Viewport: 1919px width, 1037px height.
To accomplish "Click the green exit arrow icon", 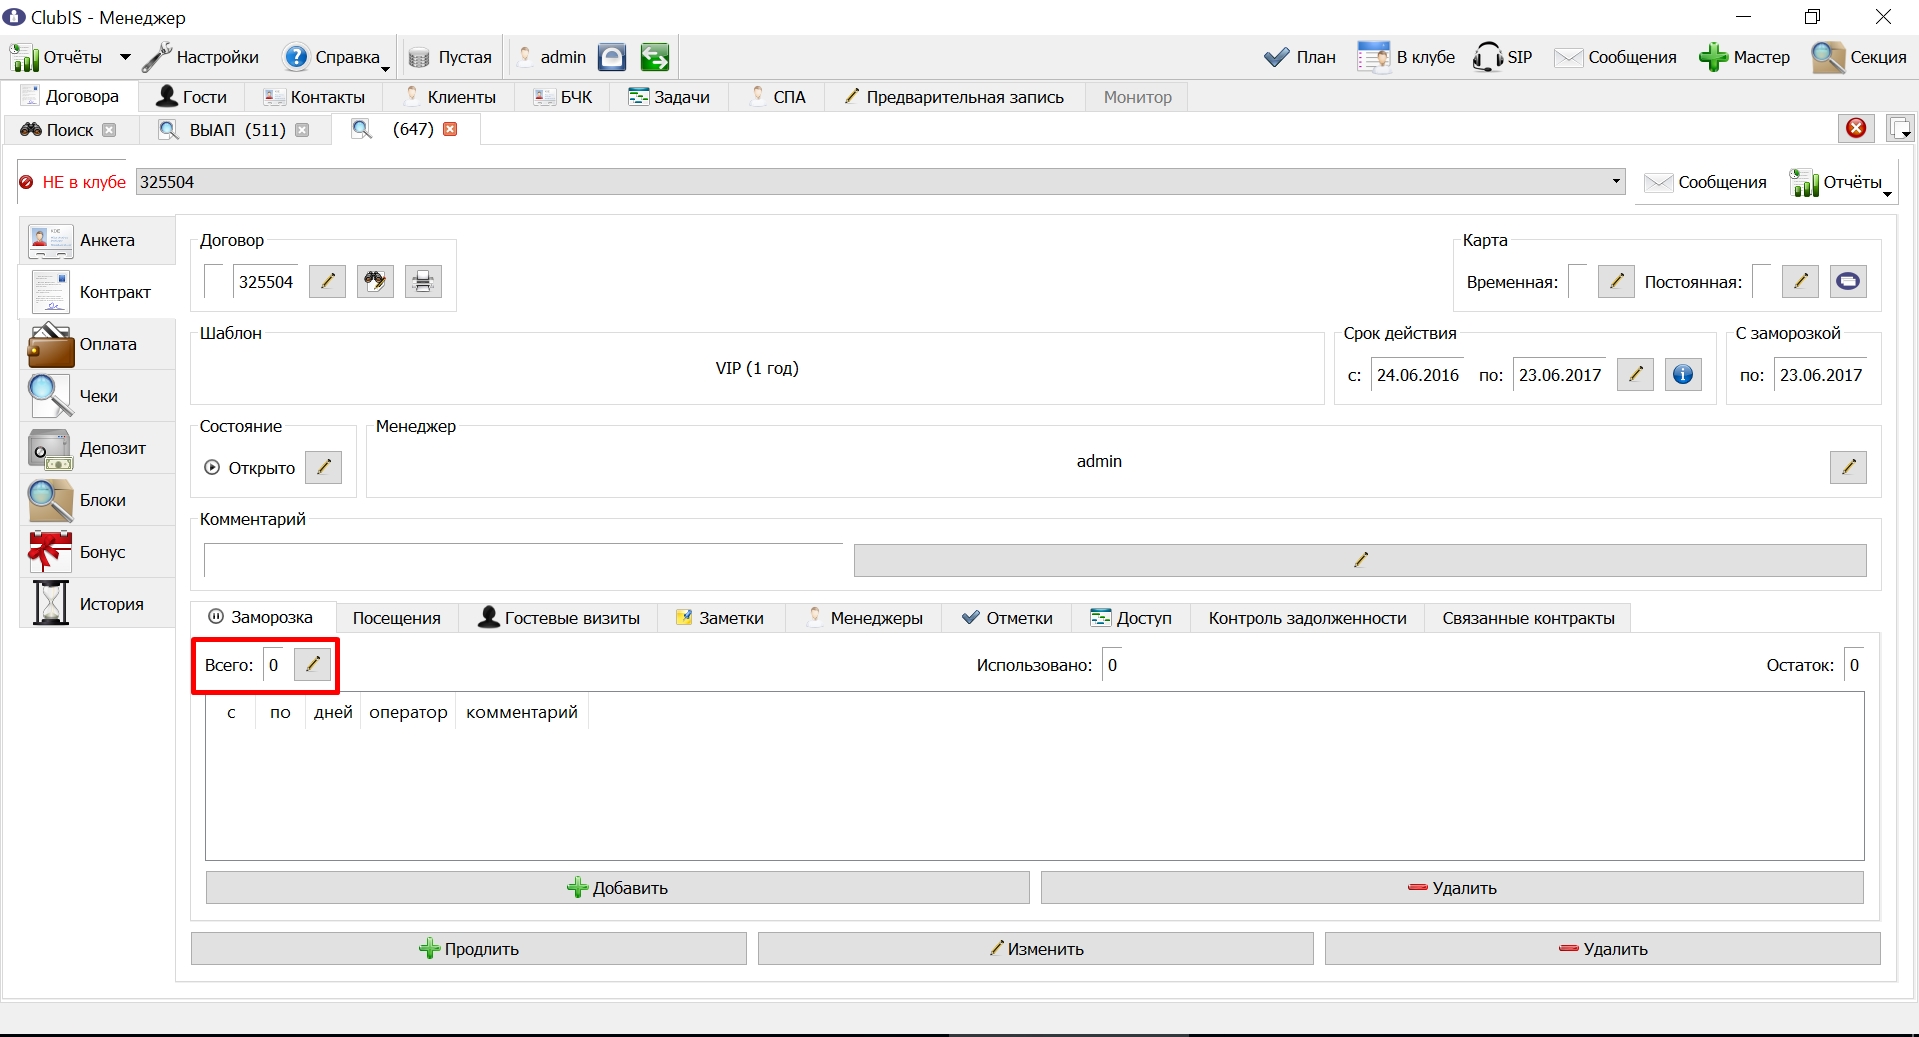I will tap(655, 57).
